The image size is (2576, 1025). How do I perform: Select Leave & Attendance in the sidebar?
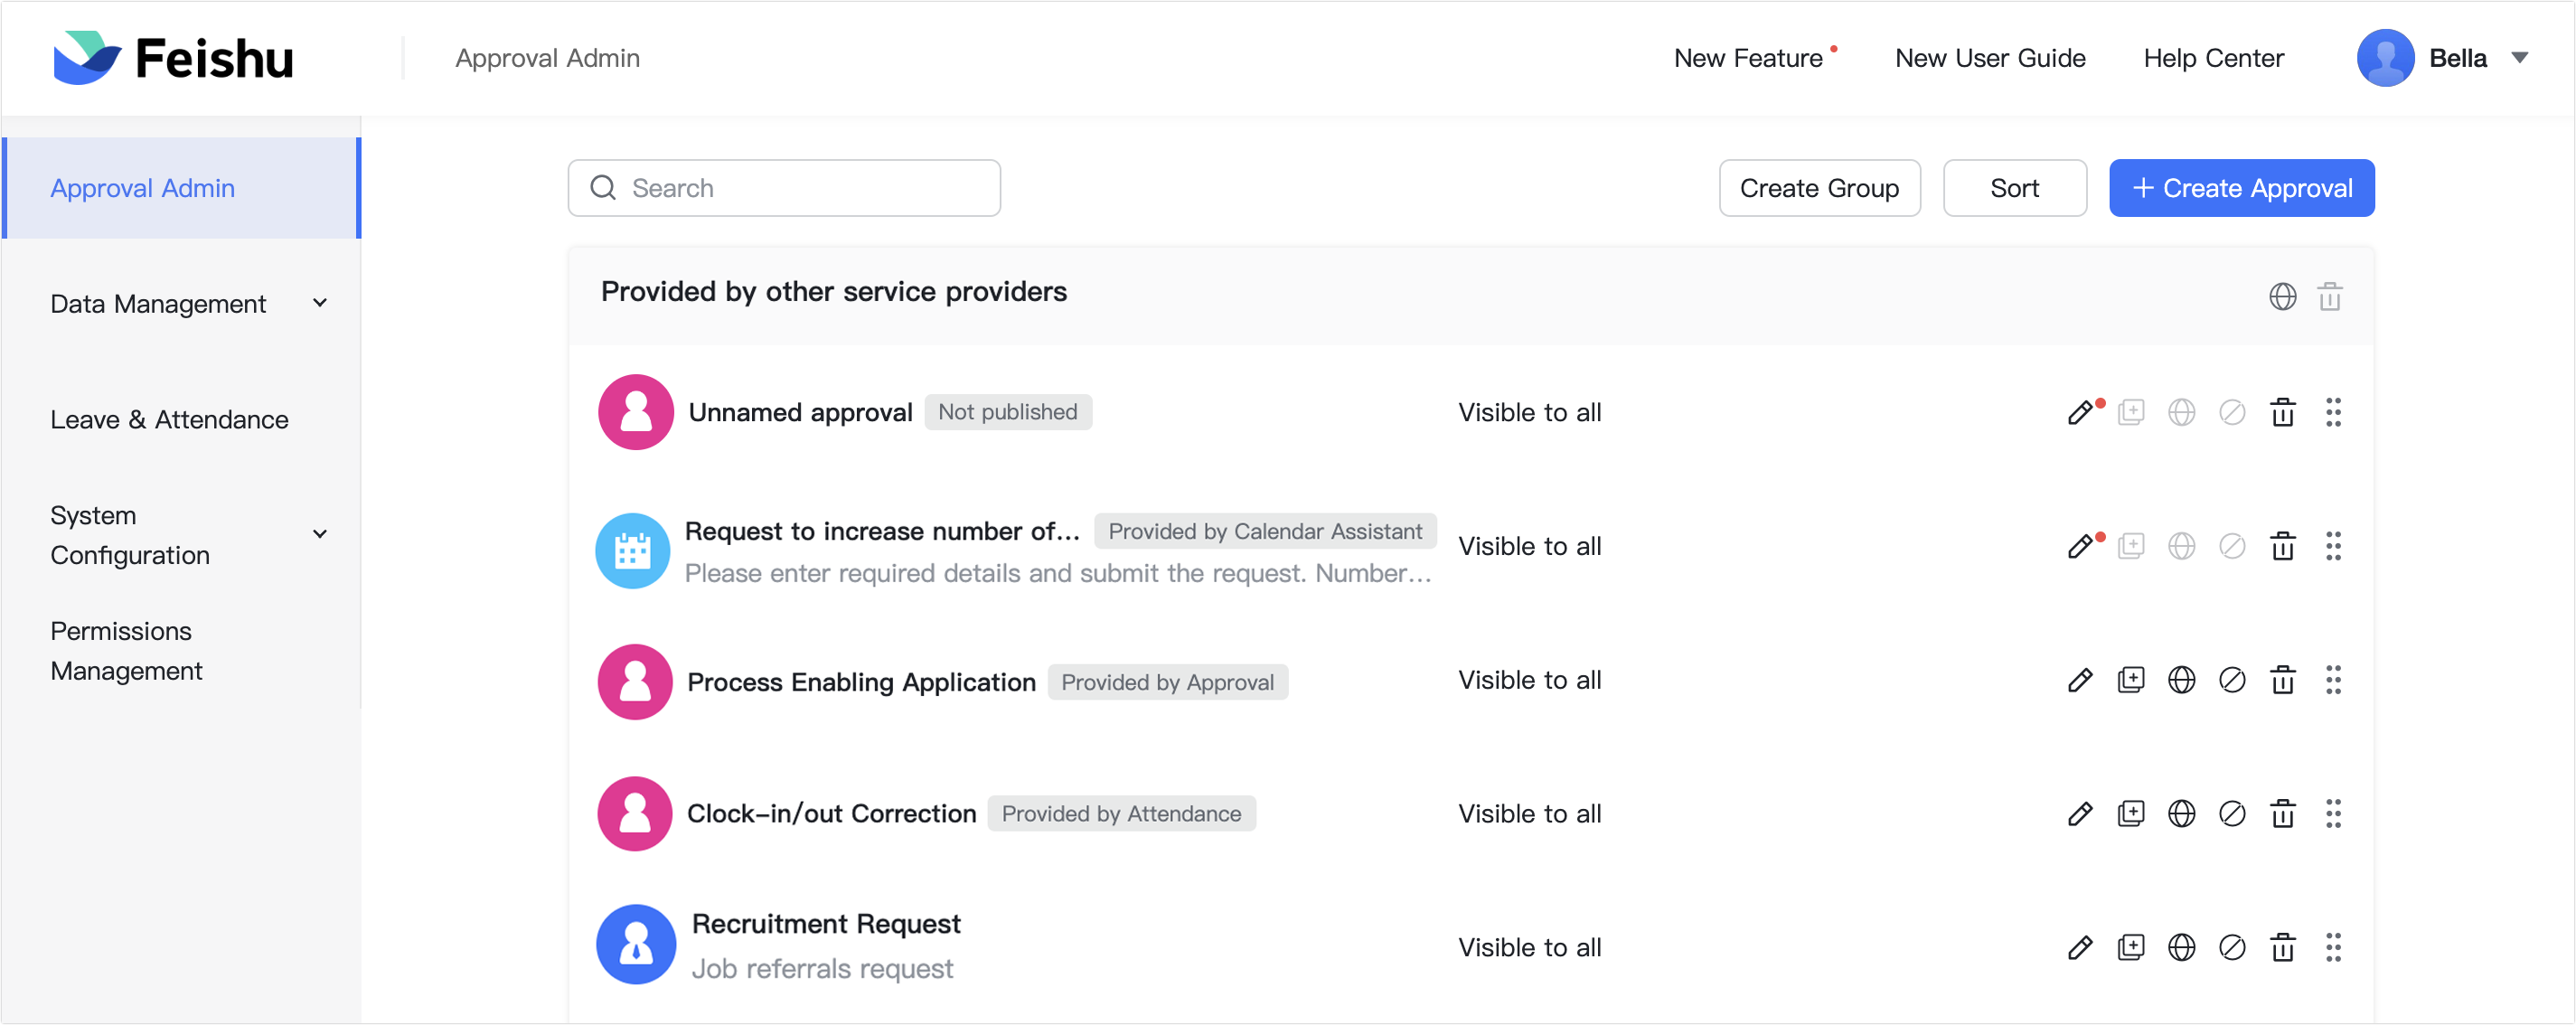(169, 419)
